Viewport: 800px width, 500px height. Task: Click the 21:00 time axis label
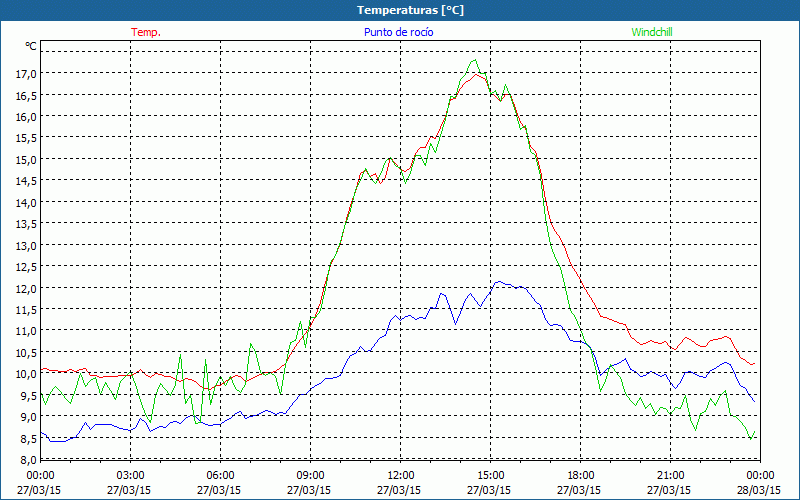(x=670, y=475)
